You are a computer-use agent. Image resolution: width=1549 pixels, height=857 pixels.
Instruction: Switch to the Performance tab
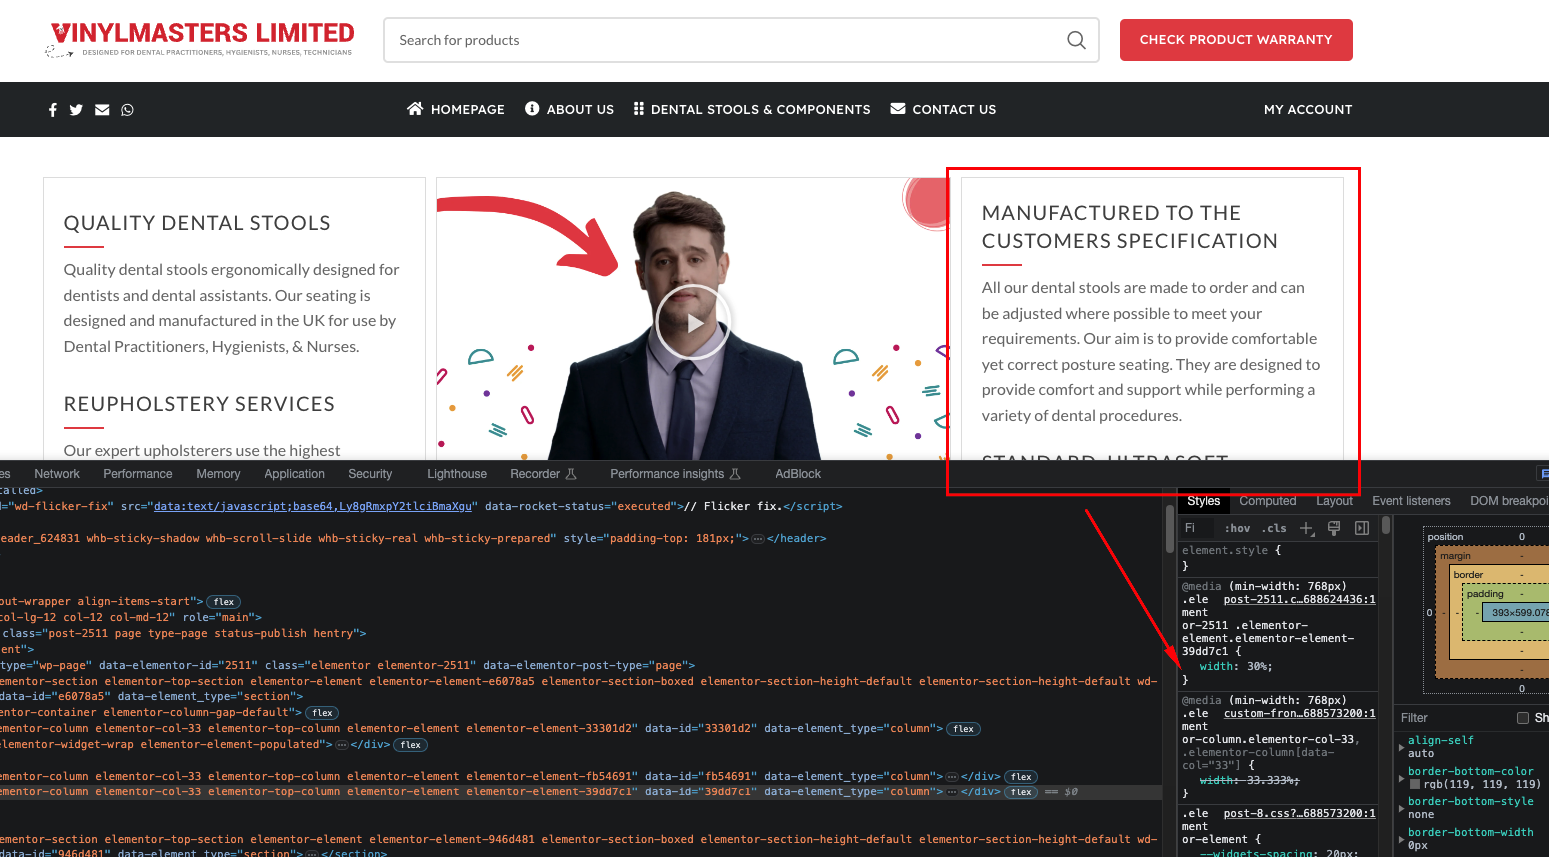[138, 474]
